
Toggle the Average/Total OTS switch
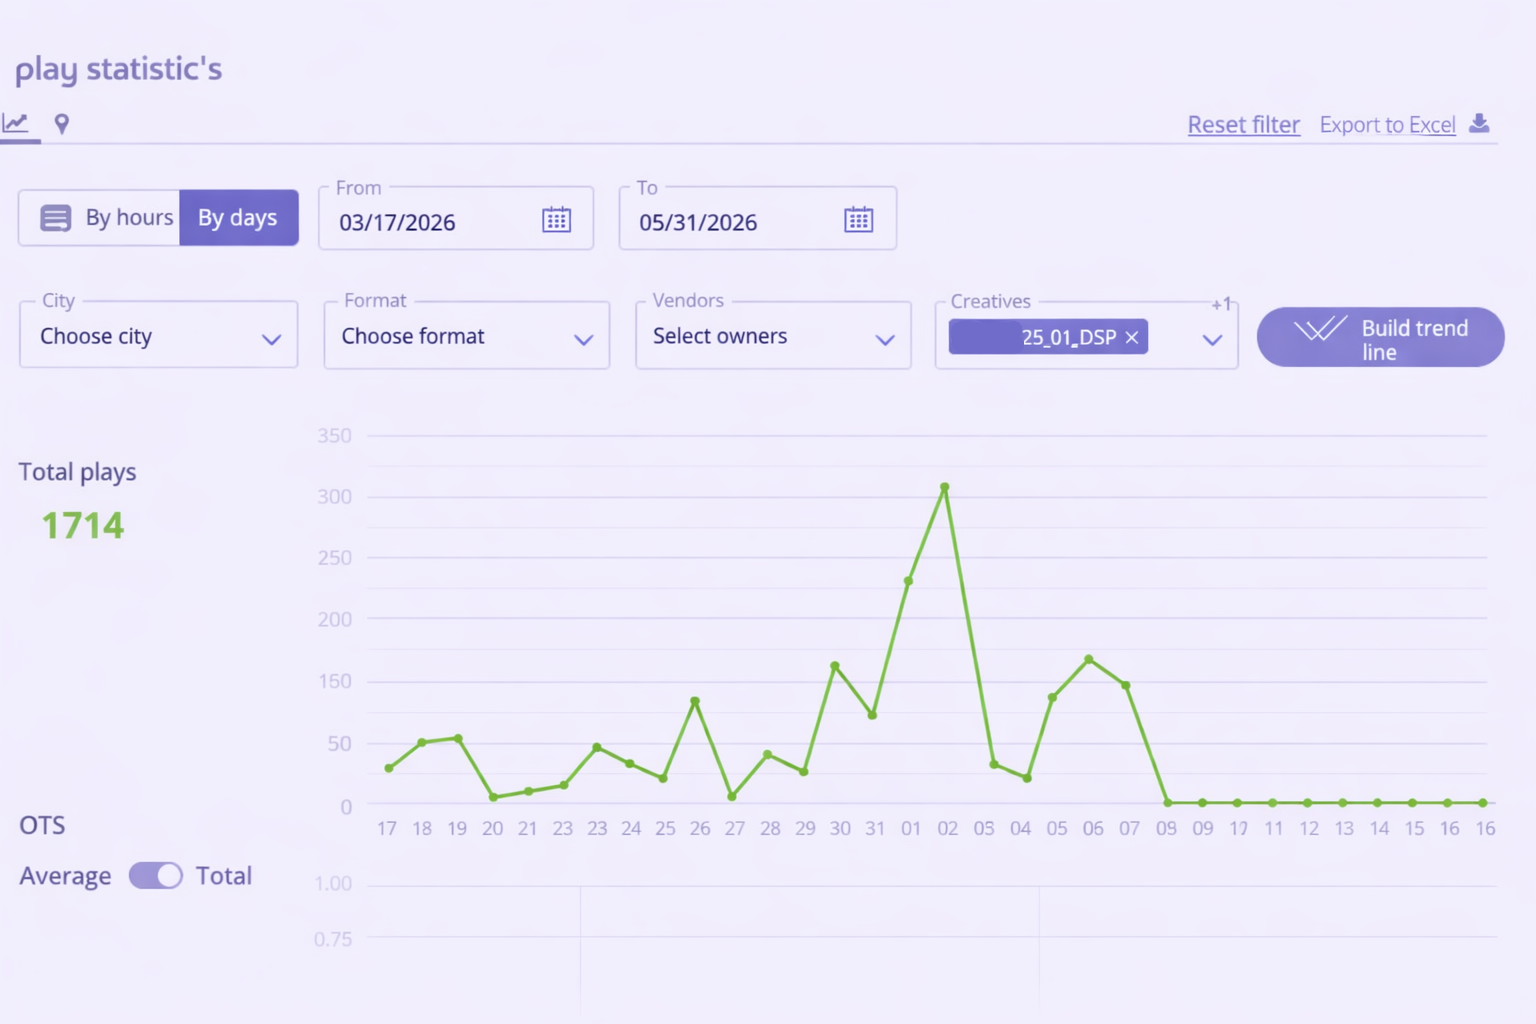[x=156, y=875]
